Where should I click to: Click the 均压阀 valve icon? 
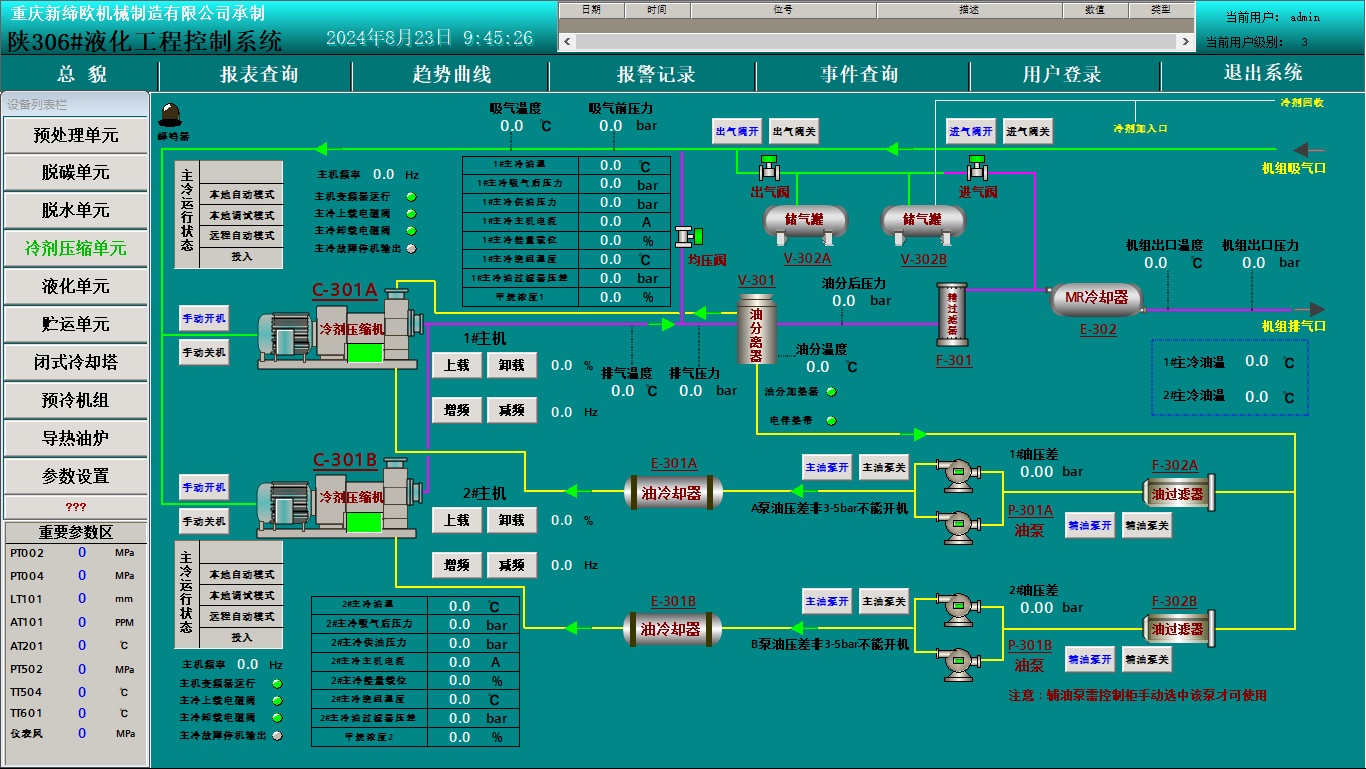click(x=685, y=238)
